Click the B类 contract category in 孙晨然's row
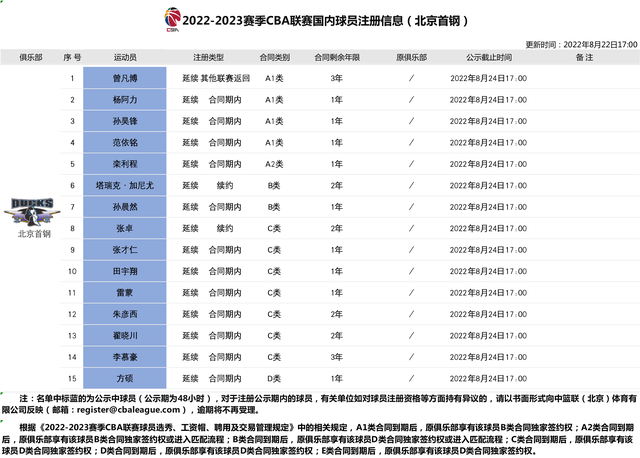 [274, 207]
